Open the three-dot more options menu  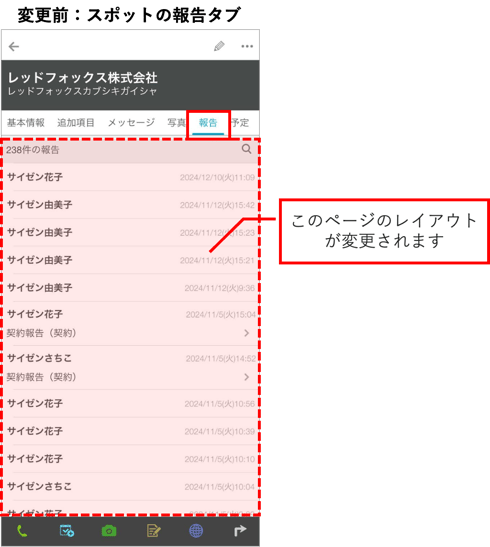coord(247,46)
